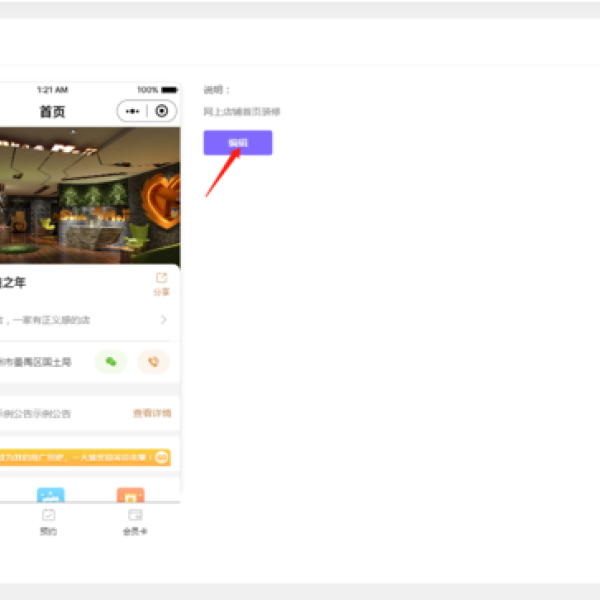
Task: Open the store description row chevron
Action: 164,320
